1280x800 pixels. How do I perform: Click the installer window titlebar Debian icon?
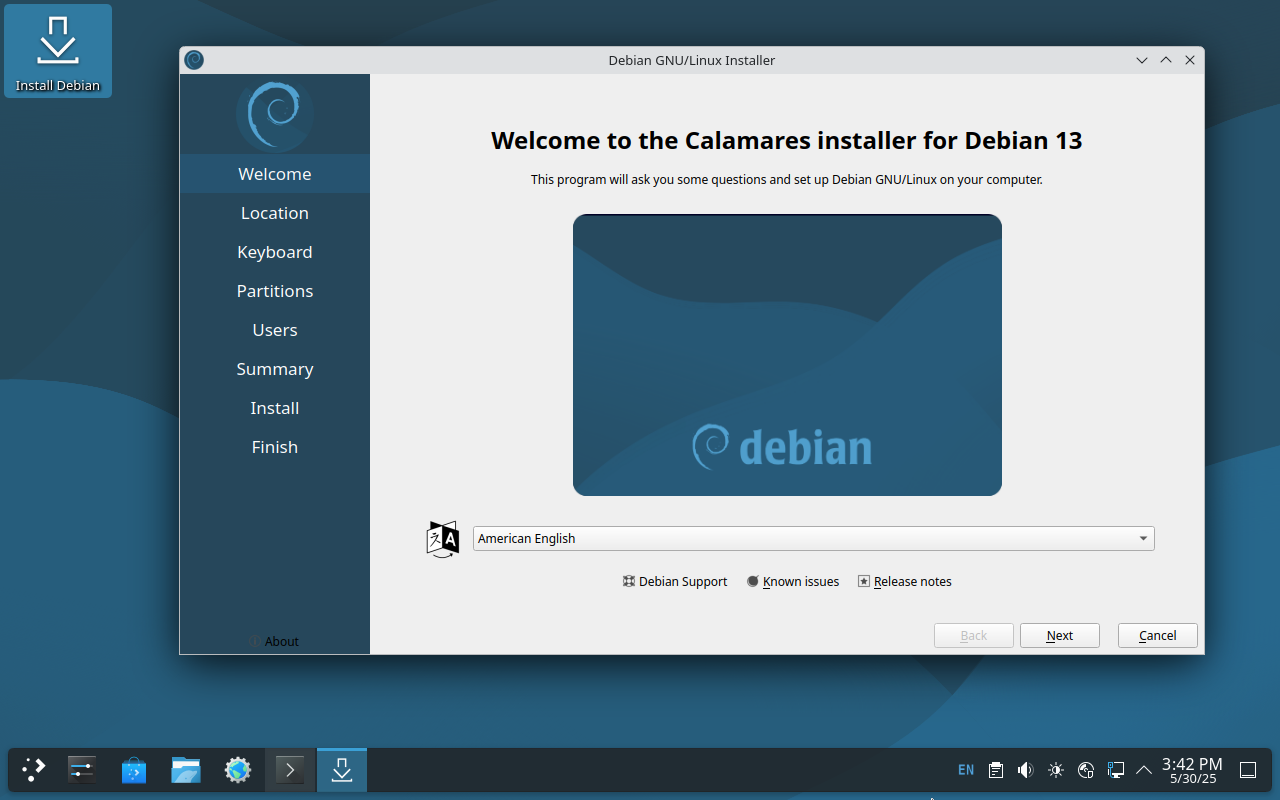coord(194,60)
